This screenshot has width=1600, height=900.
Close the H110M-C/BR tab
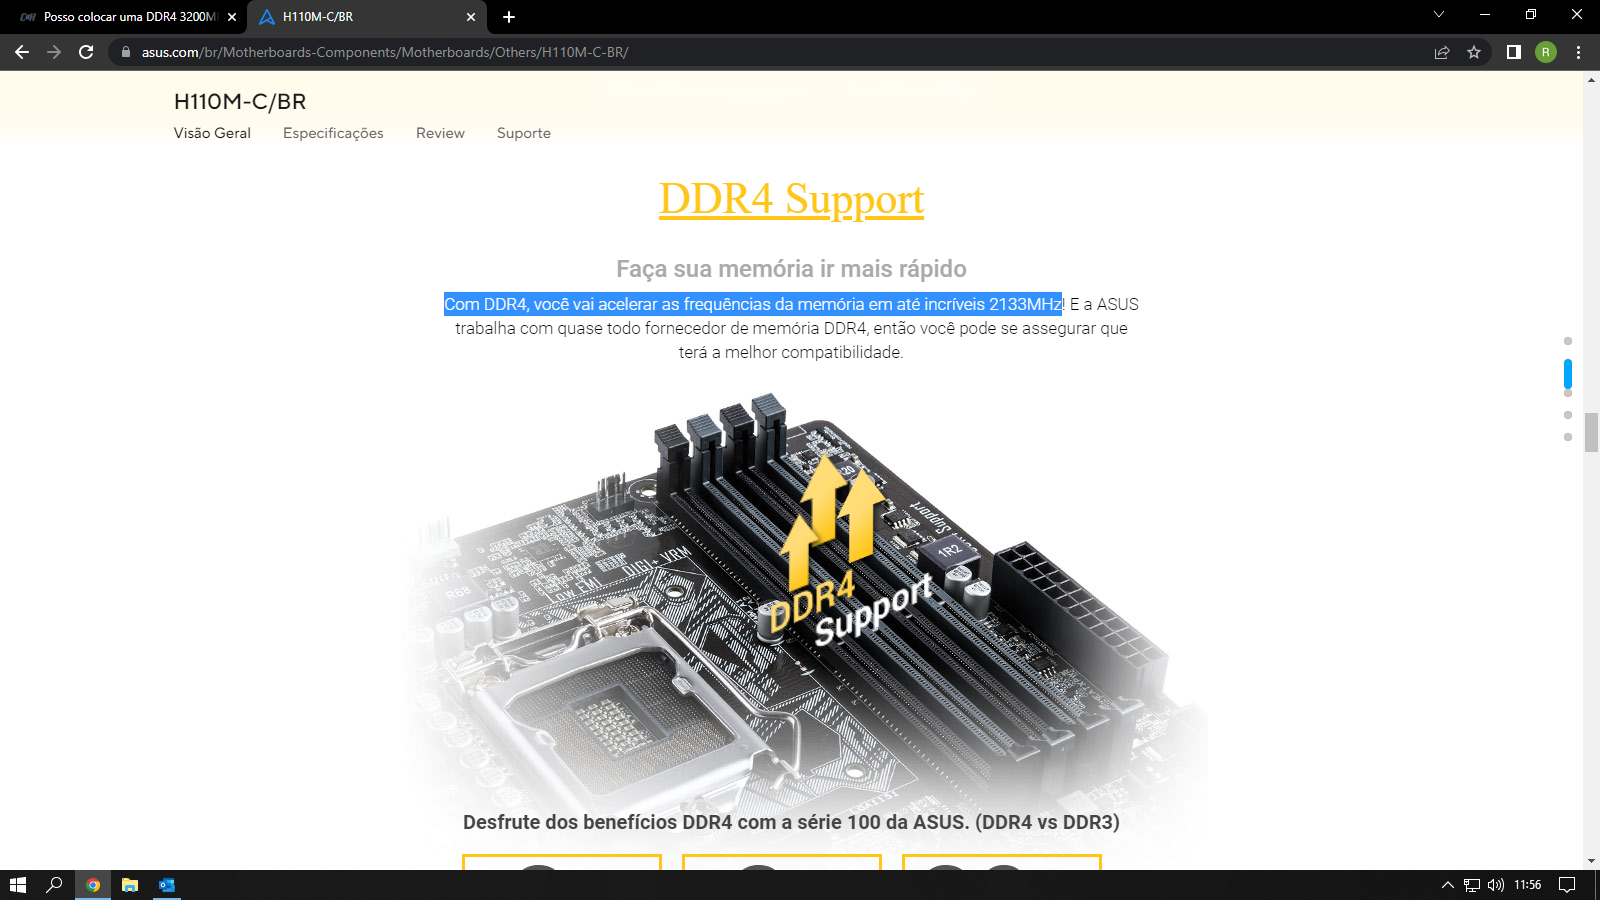click(471, 17)
